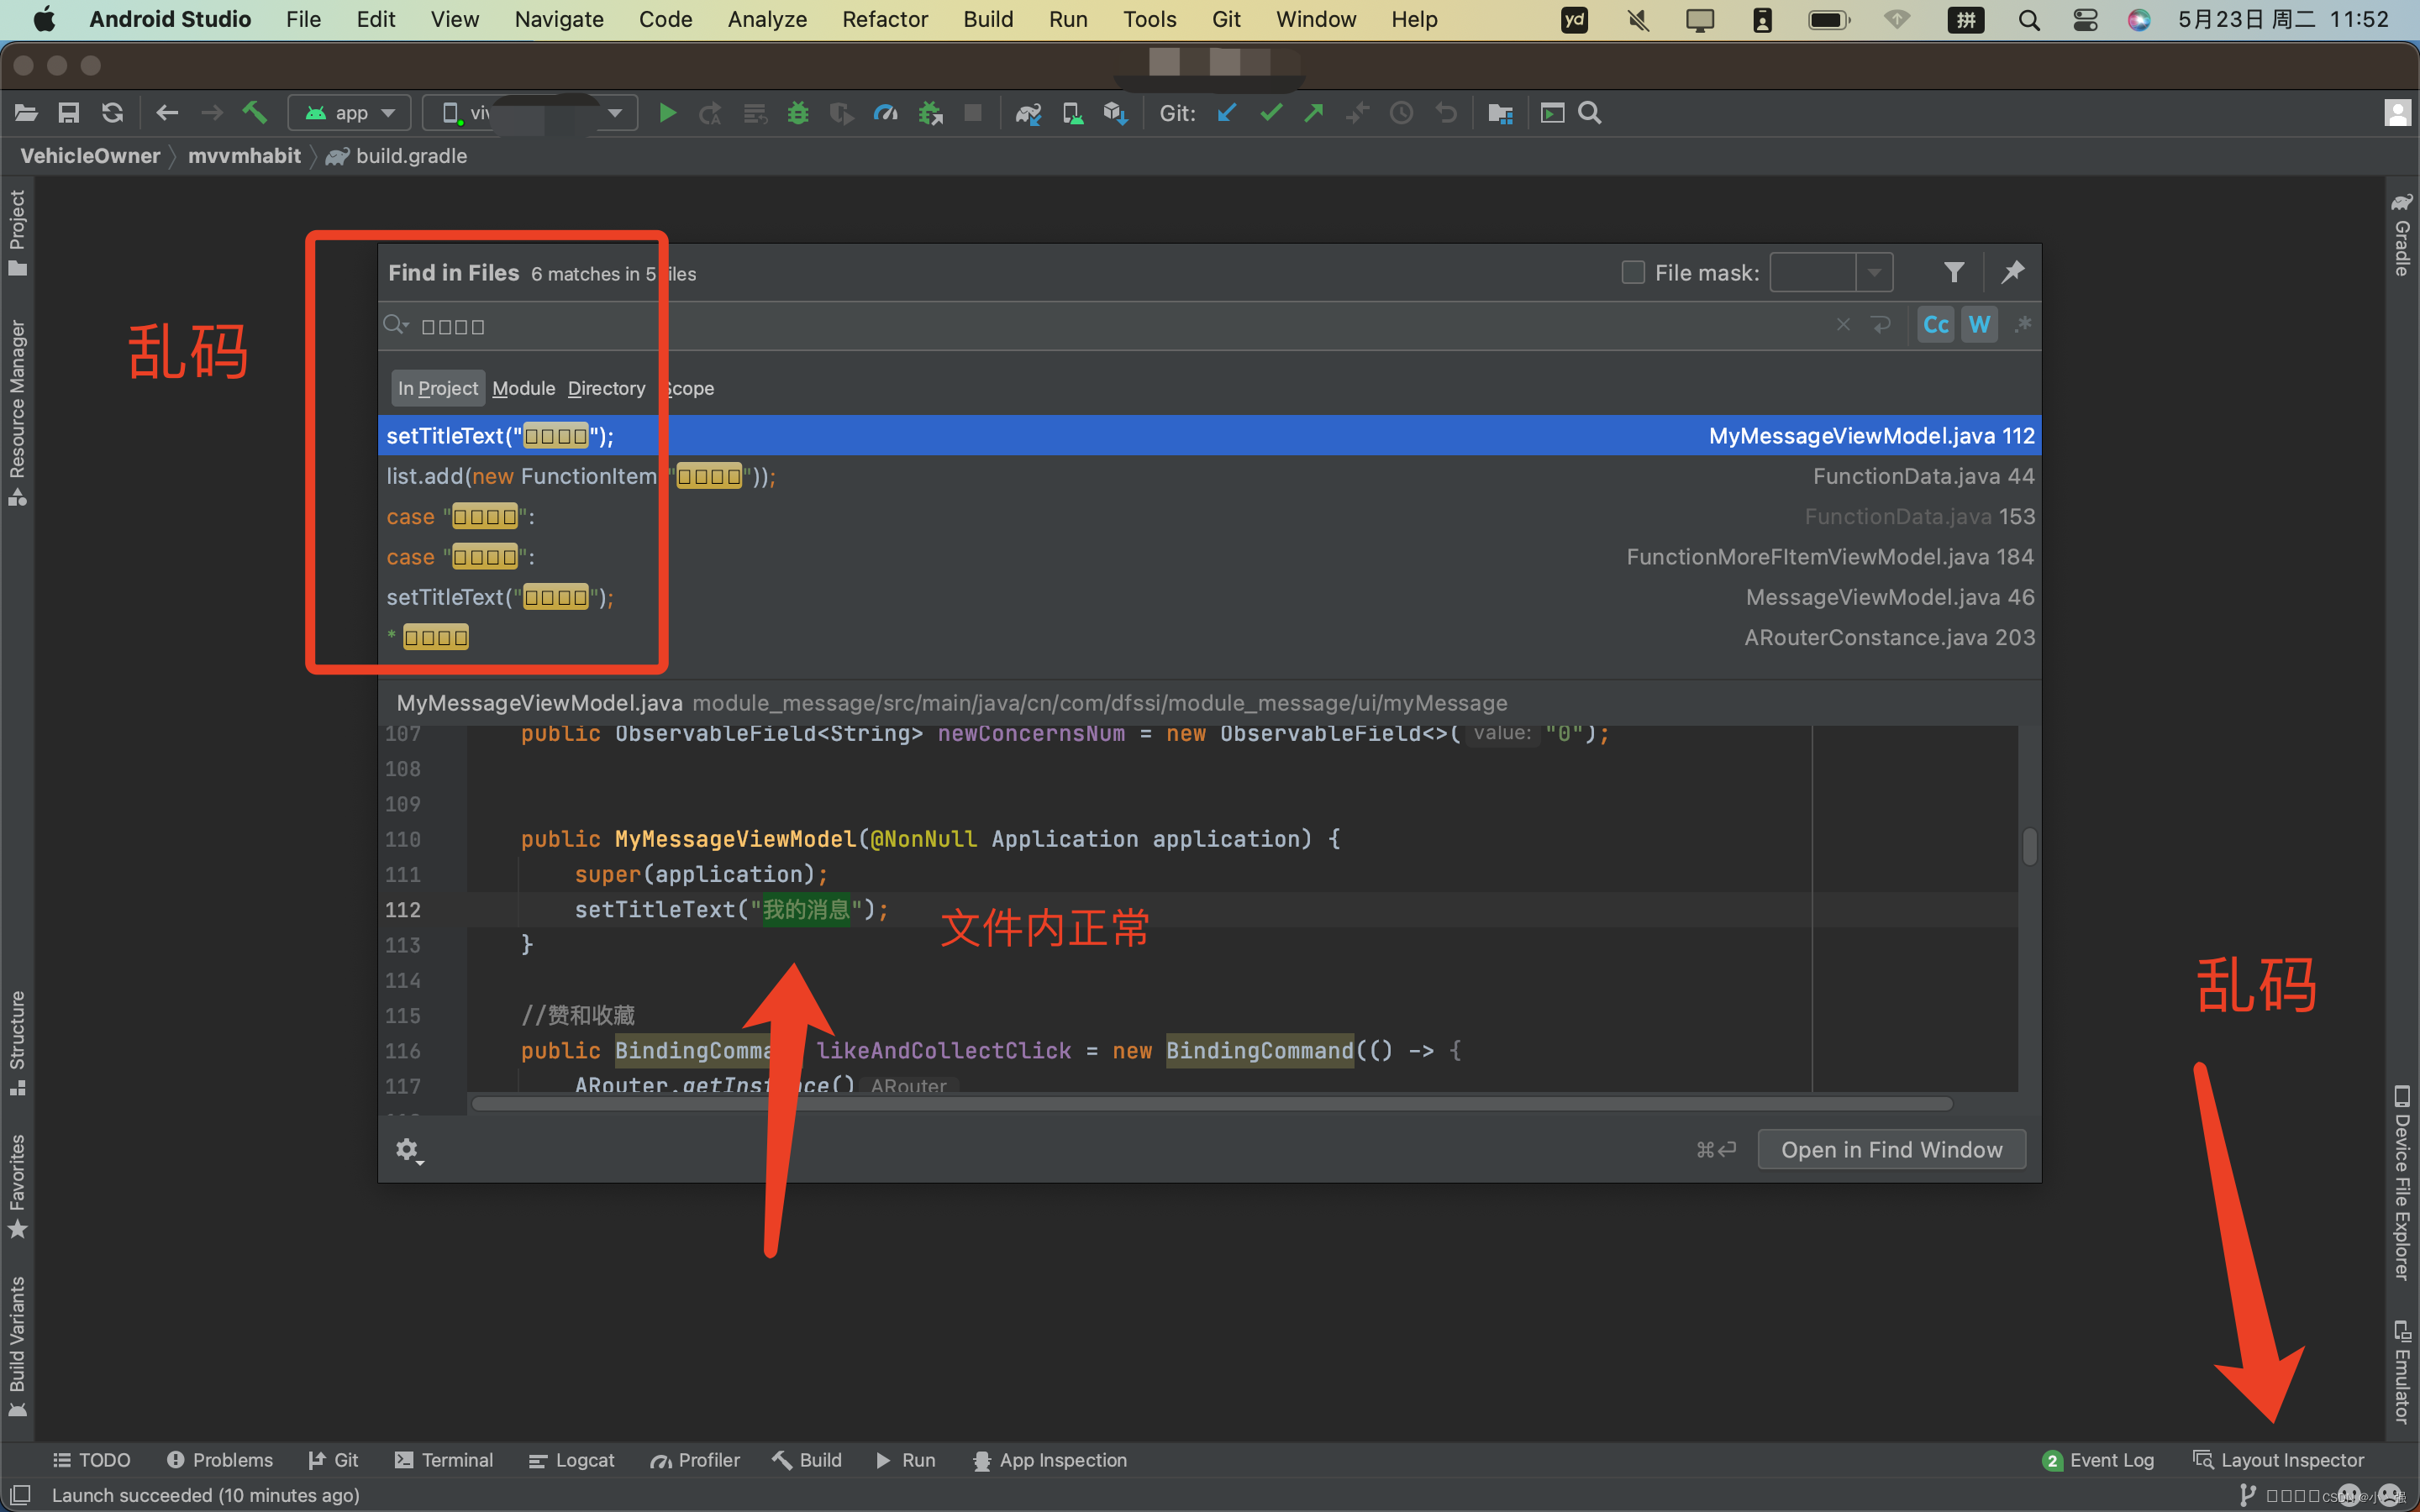Click the Debug app bug icon
The height and width of the screenshot is (1512, 2420).
(x=798, y=113)
